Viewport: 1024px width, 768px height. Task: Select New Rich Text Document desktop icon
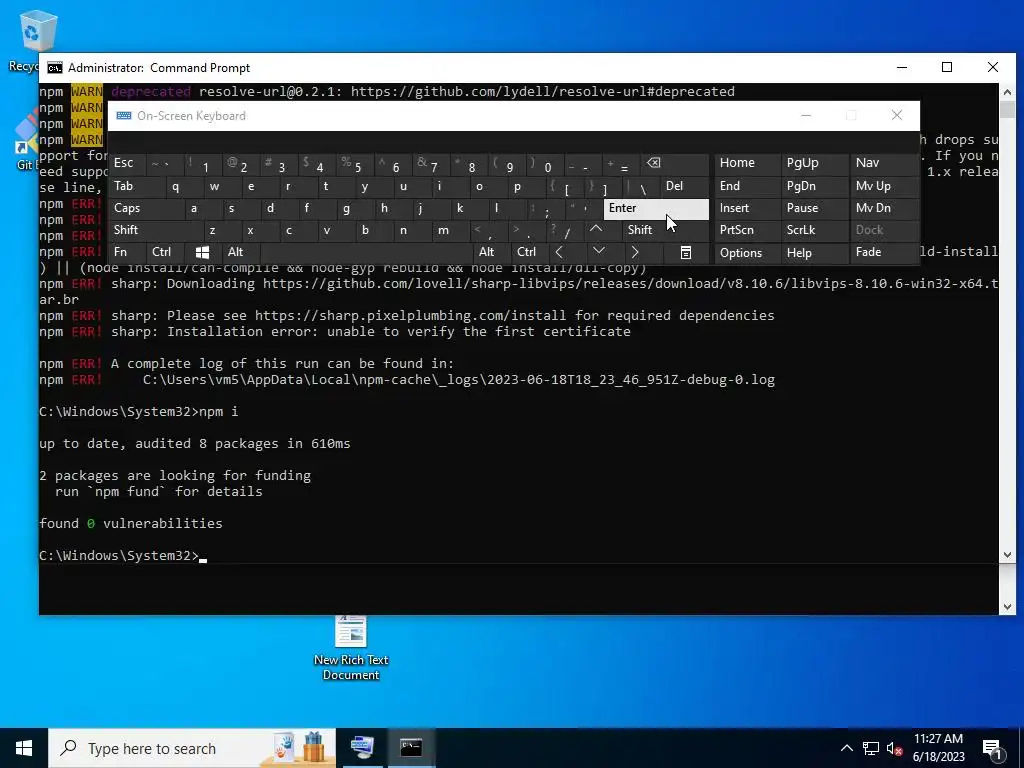351,648
